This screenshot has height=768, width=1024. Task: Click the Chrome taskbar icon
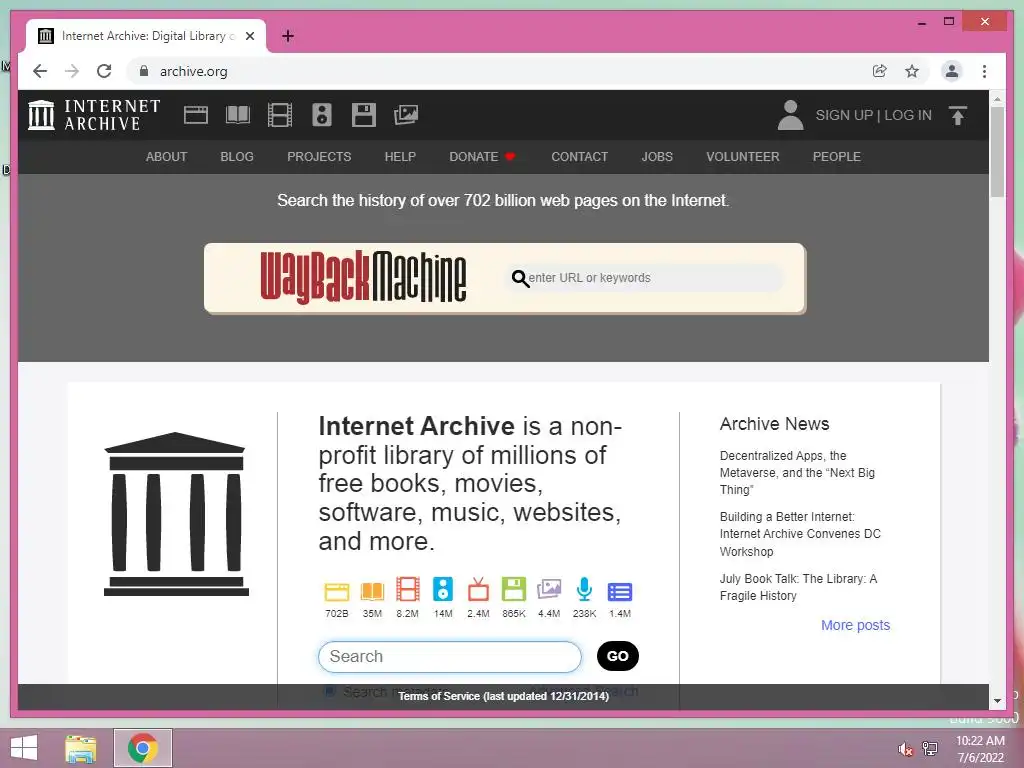[x=142, y=748]
